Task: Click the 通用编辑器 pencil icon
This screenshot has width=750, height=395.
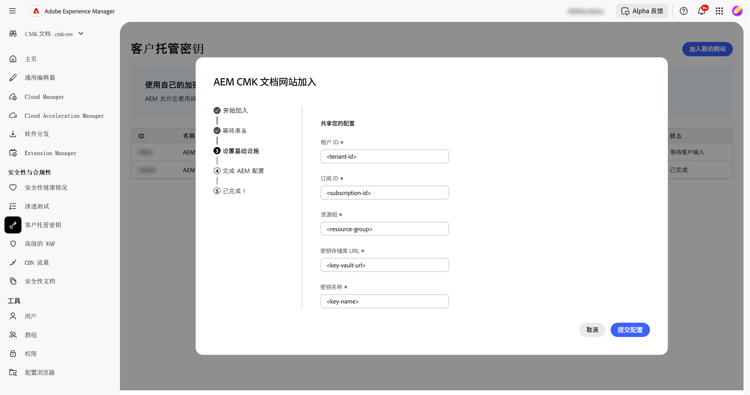Action: [13, 77]
